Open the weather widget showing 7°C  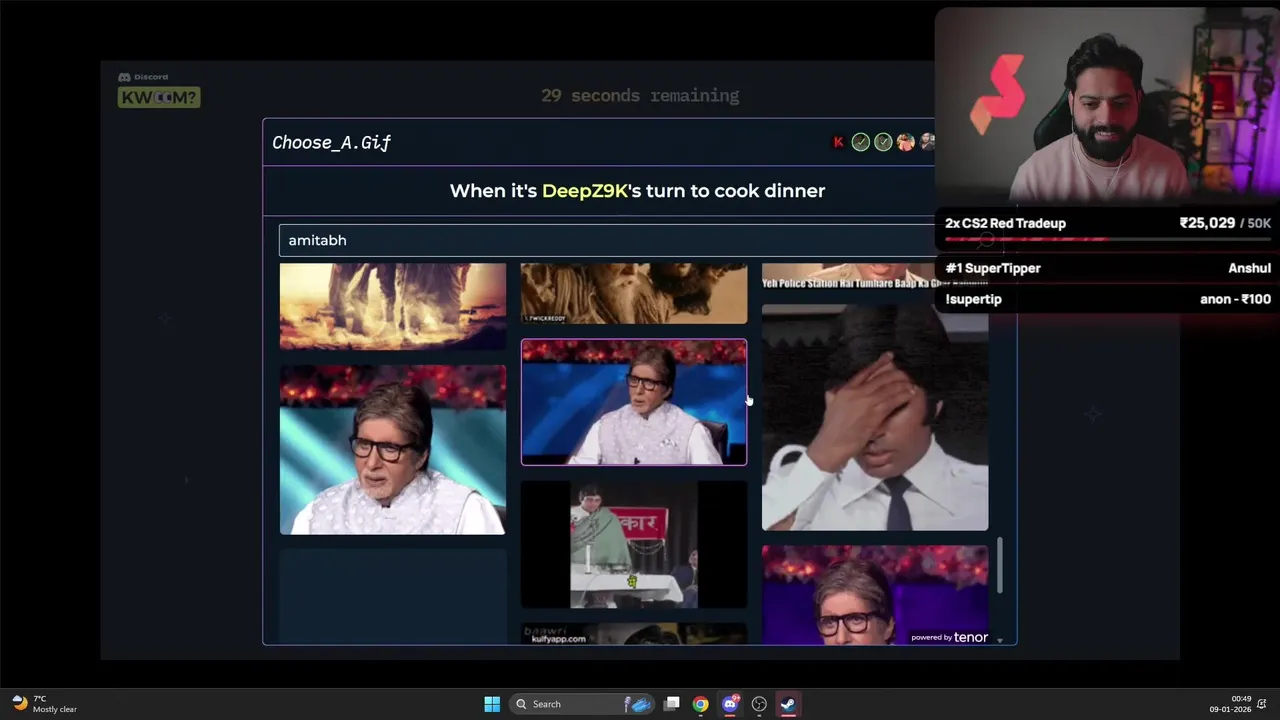(46, 704)
